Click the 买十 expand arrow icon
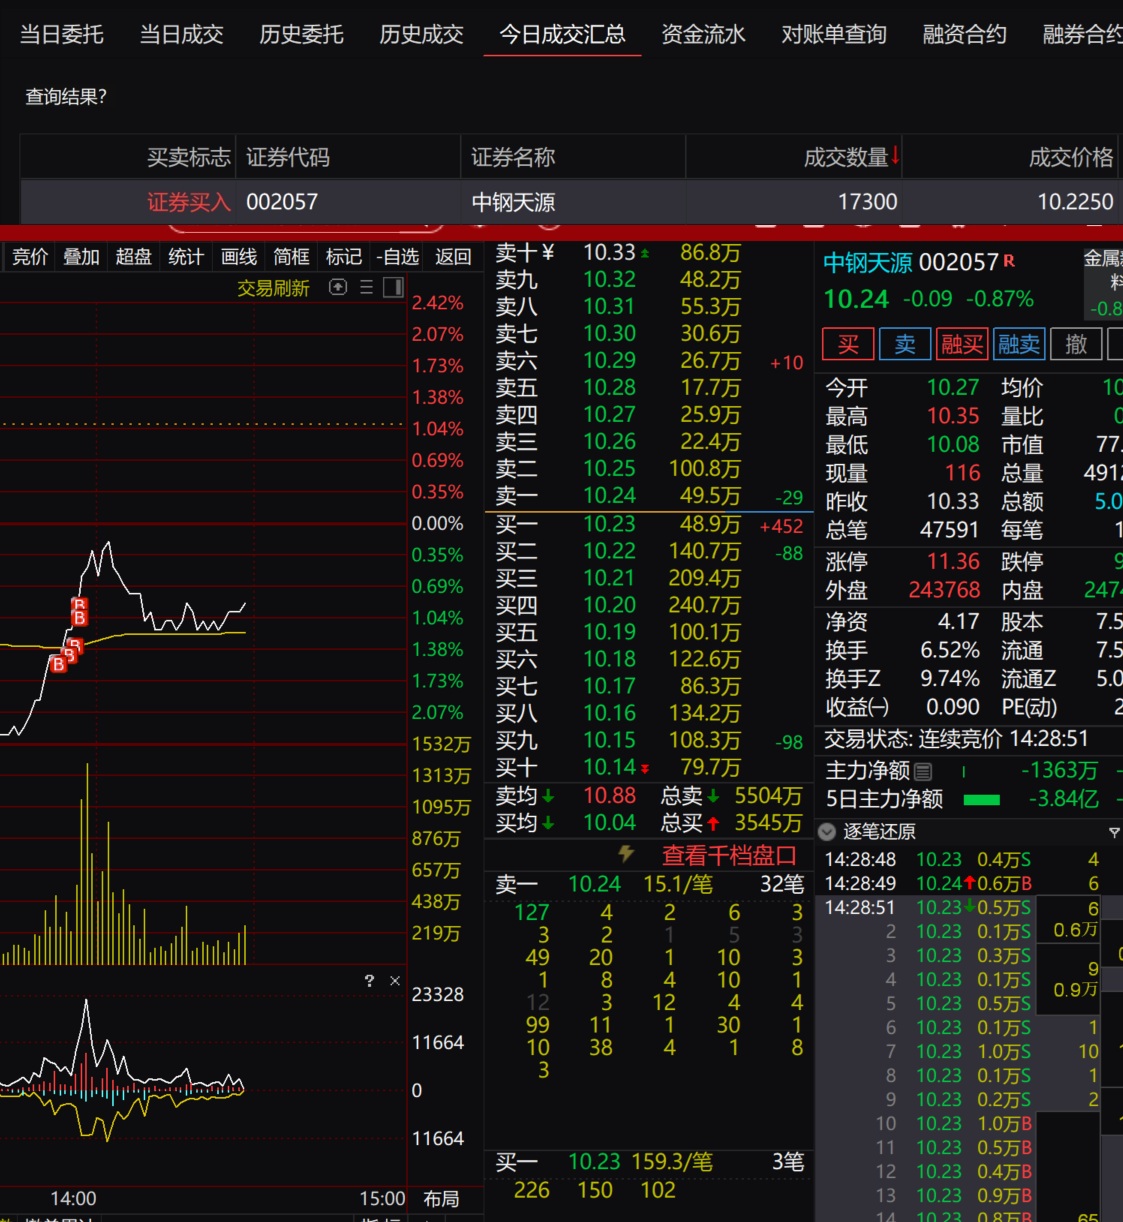Viewport: 1123px width, 1222px height. click(644, 768)
